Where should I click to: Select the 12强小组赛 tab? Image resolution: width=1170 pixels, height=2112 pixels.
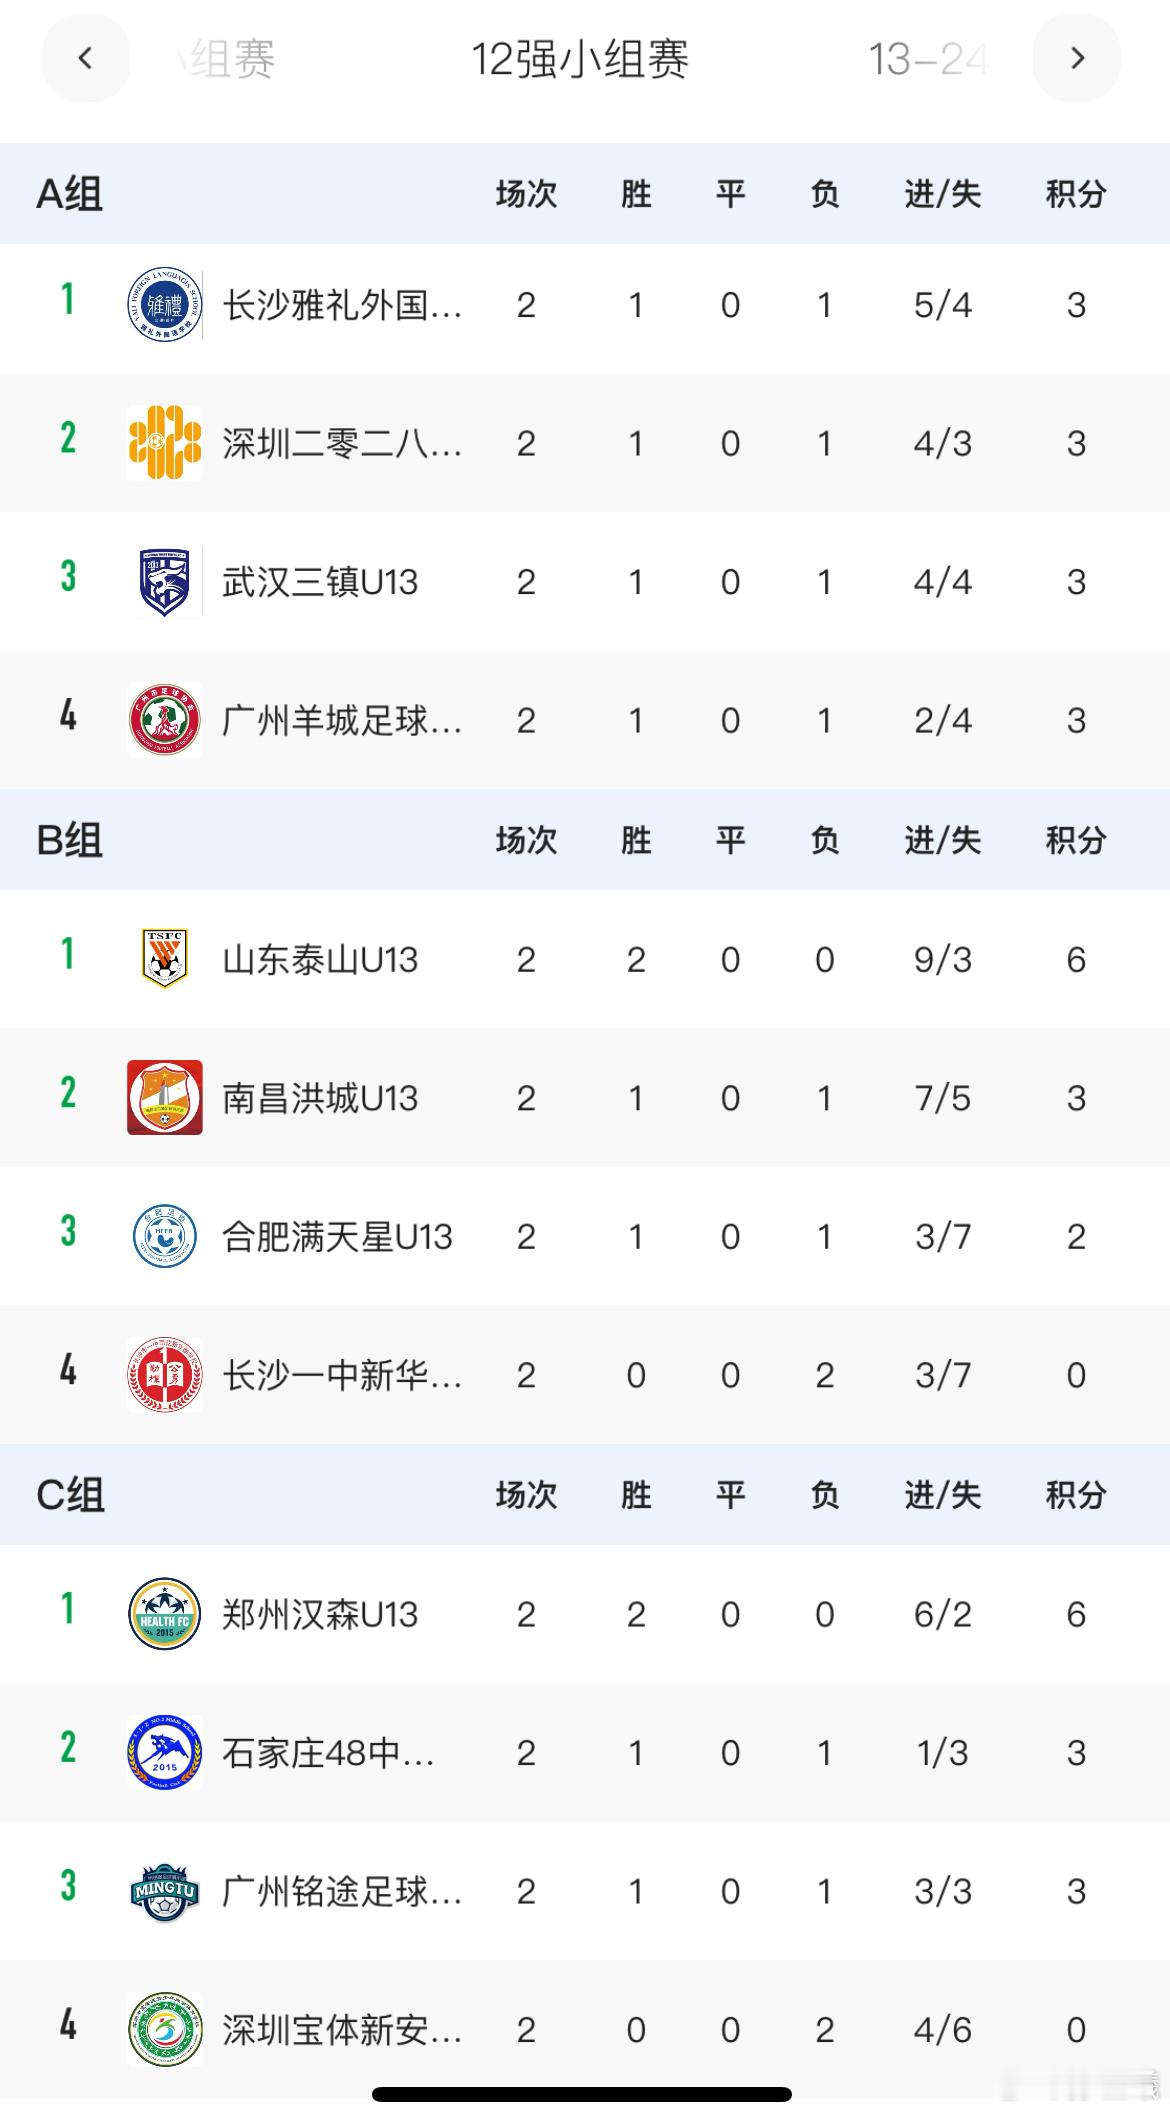pos(580,59)
